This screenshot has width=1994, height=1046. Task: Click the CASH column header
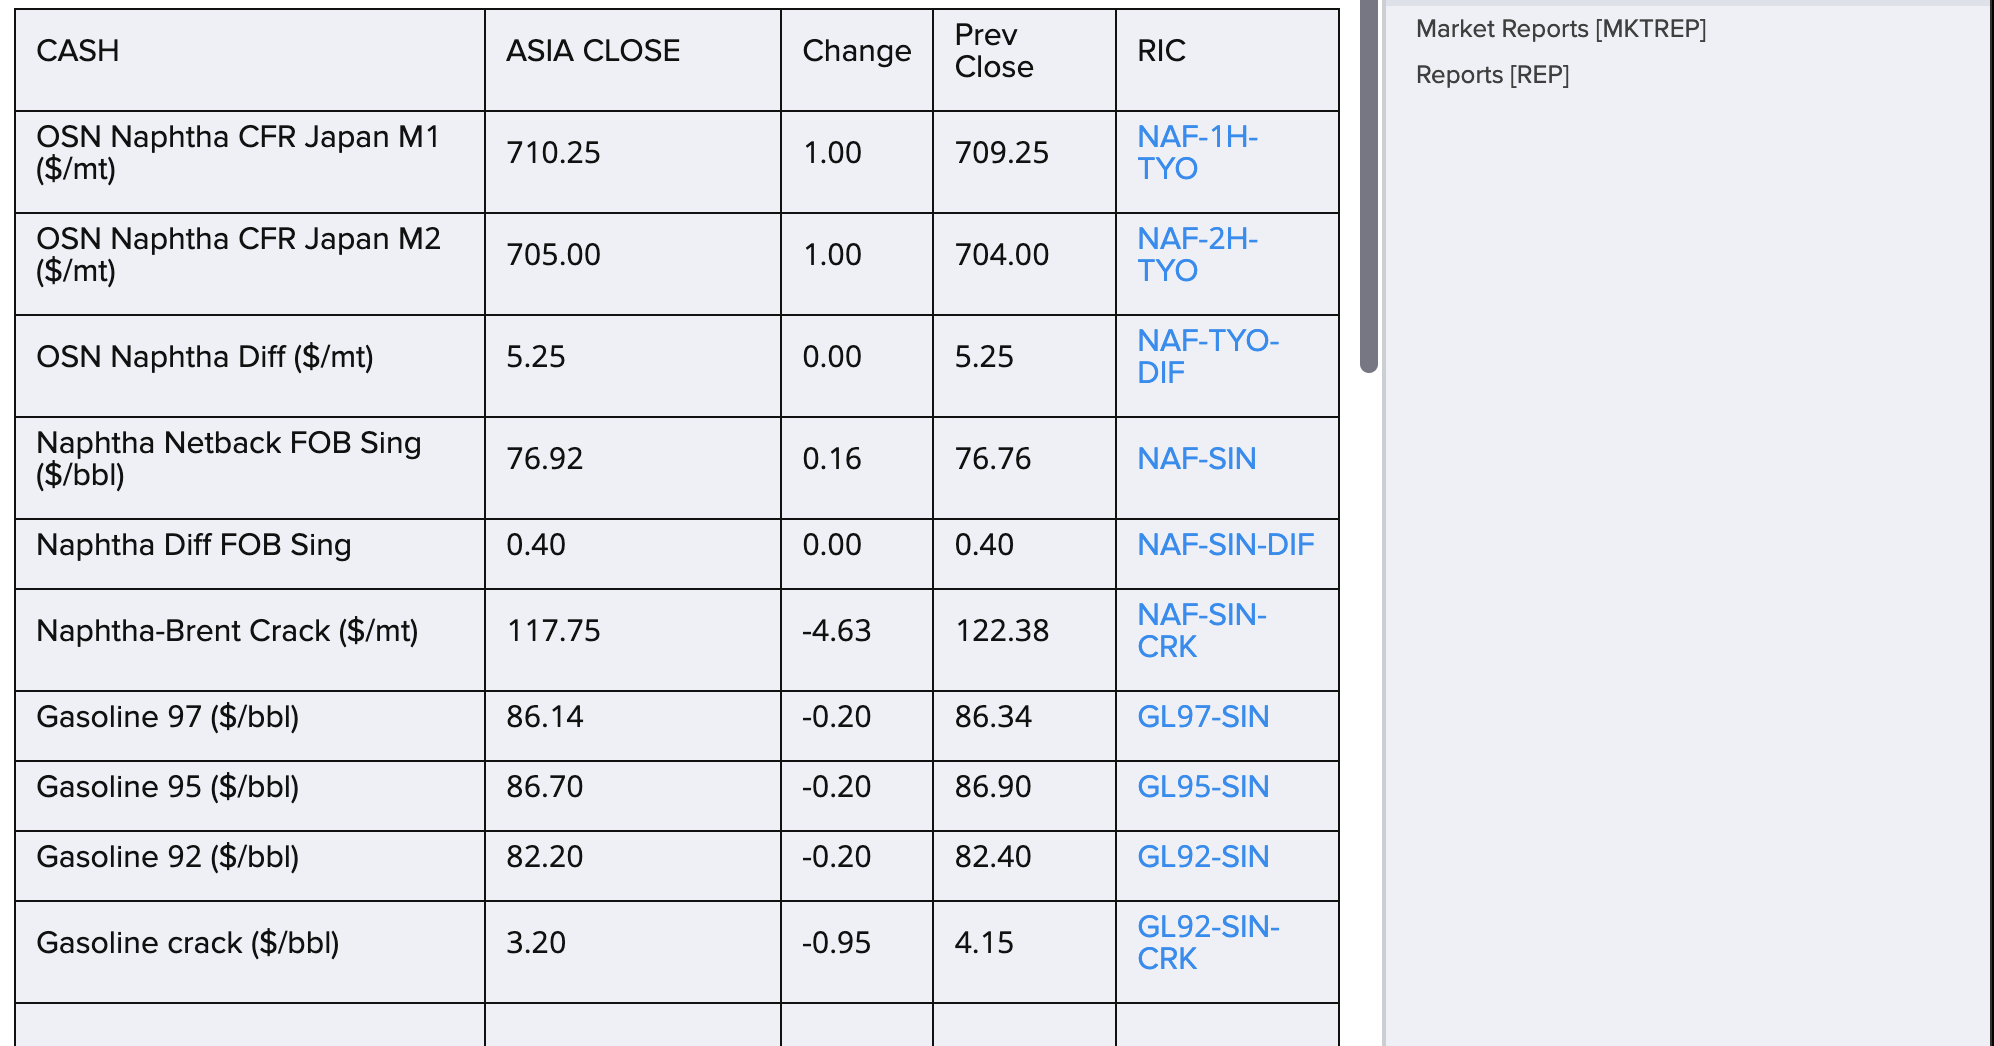click(x=78, y=50)
